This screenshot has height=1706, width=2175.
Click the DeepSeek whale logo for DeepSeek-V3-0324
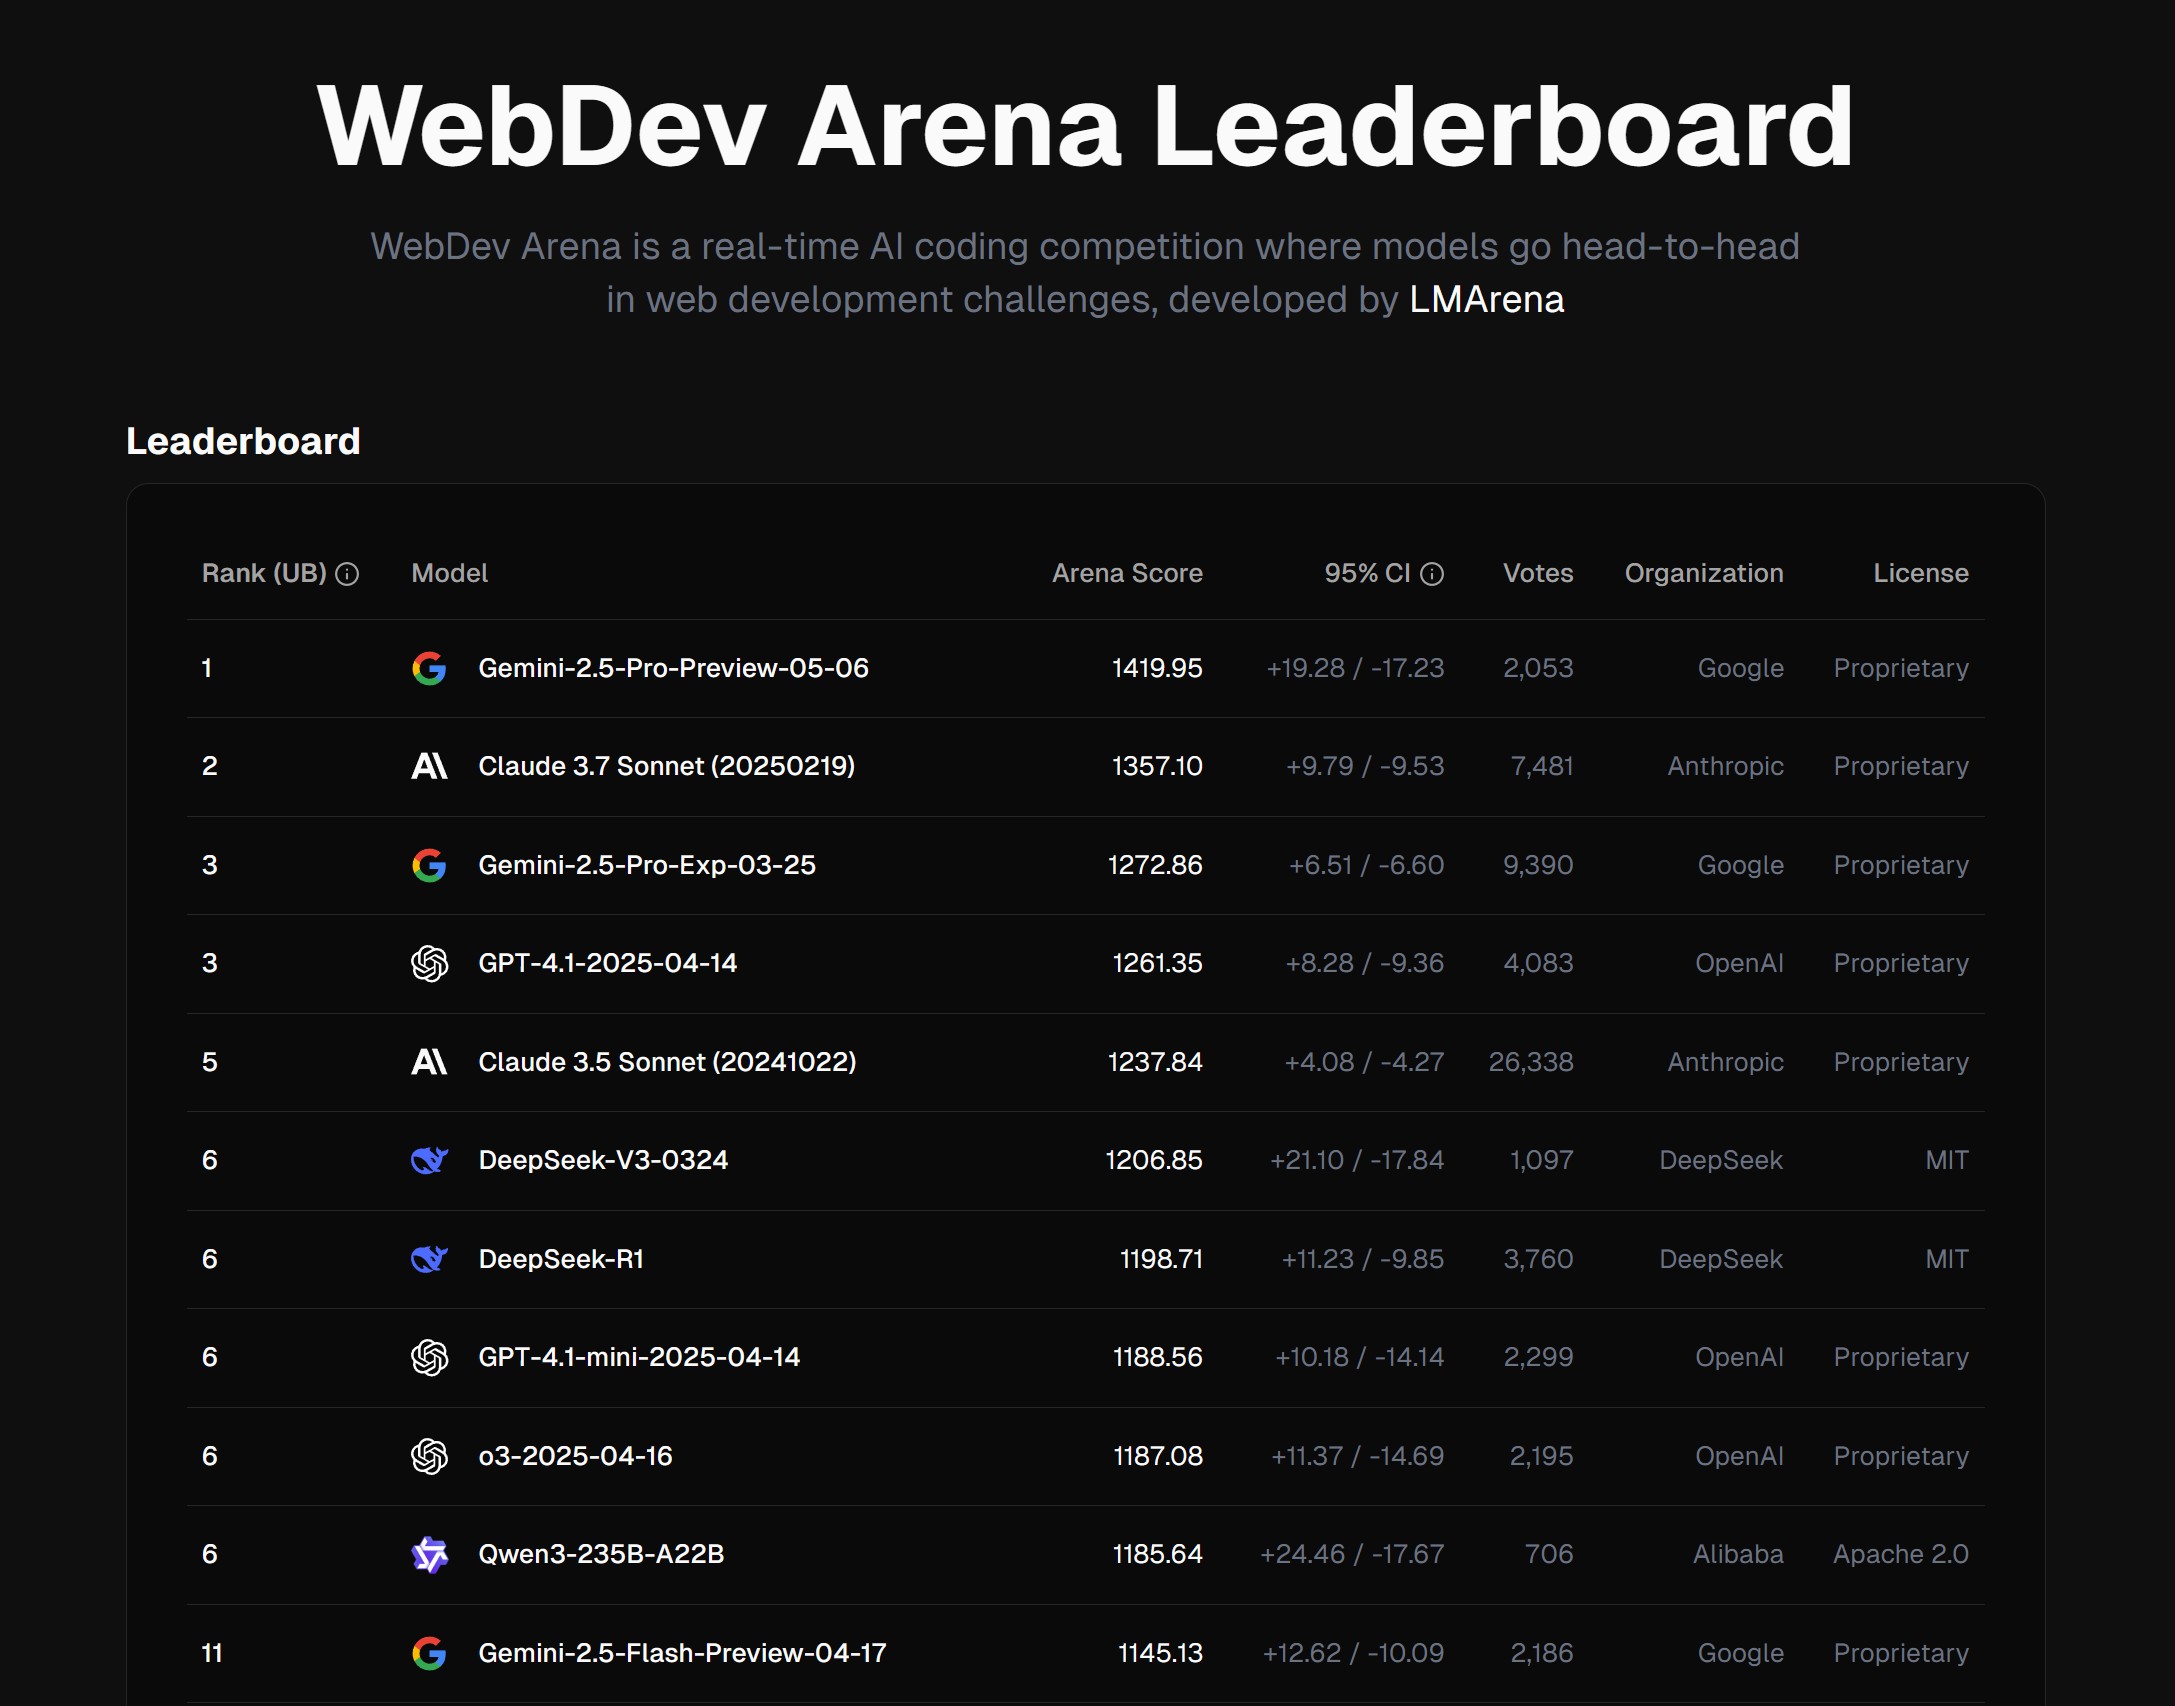click(429, 1160)
